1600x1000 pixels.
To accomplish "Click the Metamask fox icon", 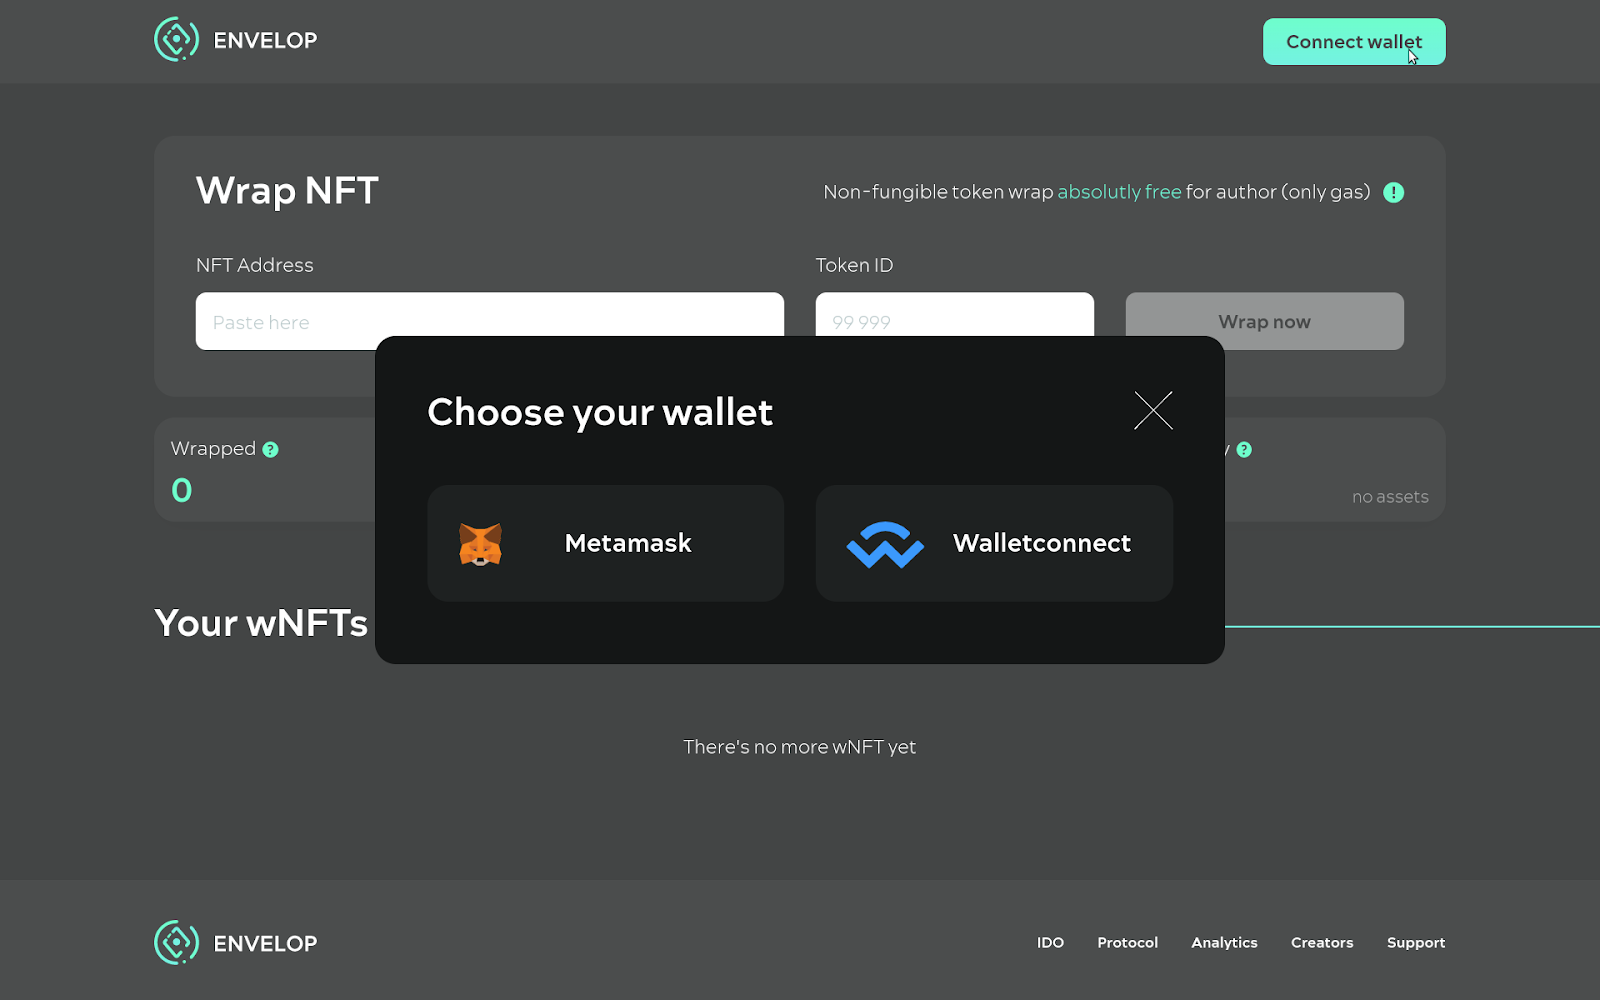I will (480, 544).
